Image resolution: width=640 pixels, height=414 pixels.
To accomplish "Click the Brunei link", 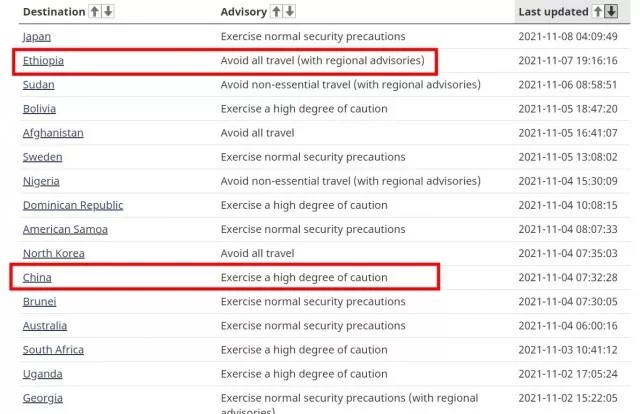I will click(40, 301).
